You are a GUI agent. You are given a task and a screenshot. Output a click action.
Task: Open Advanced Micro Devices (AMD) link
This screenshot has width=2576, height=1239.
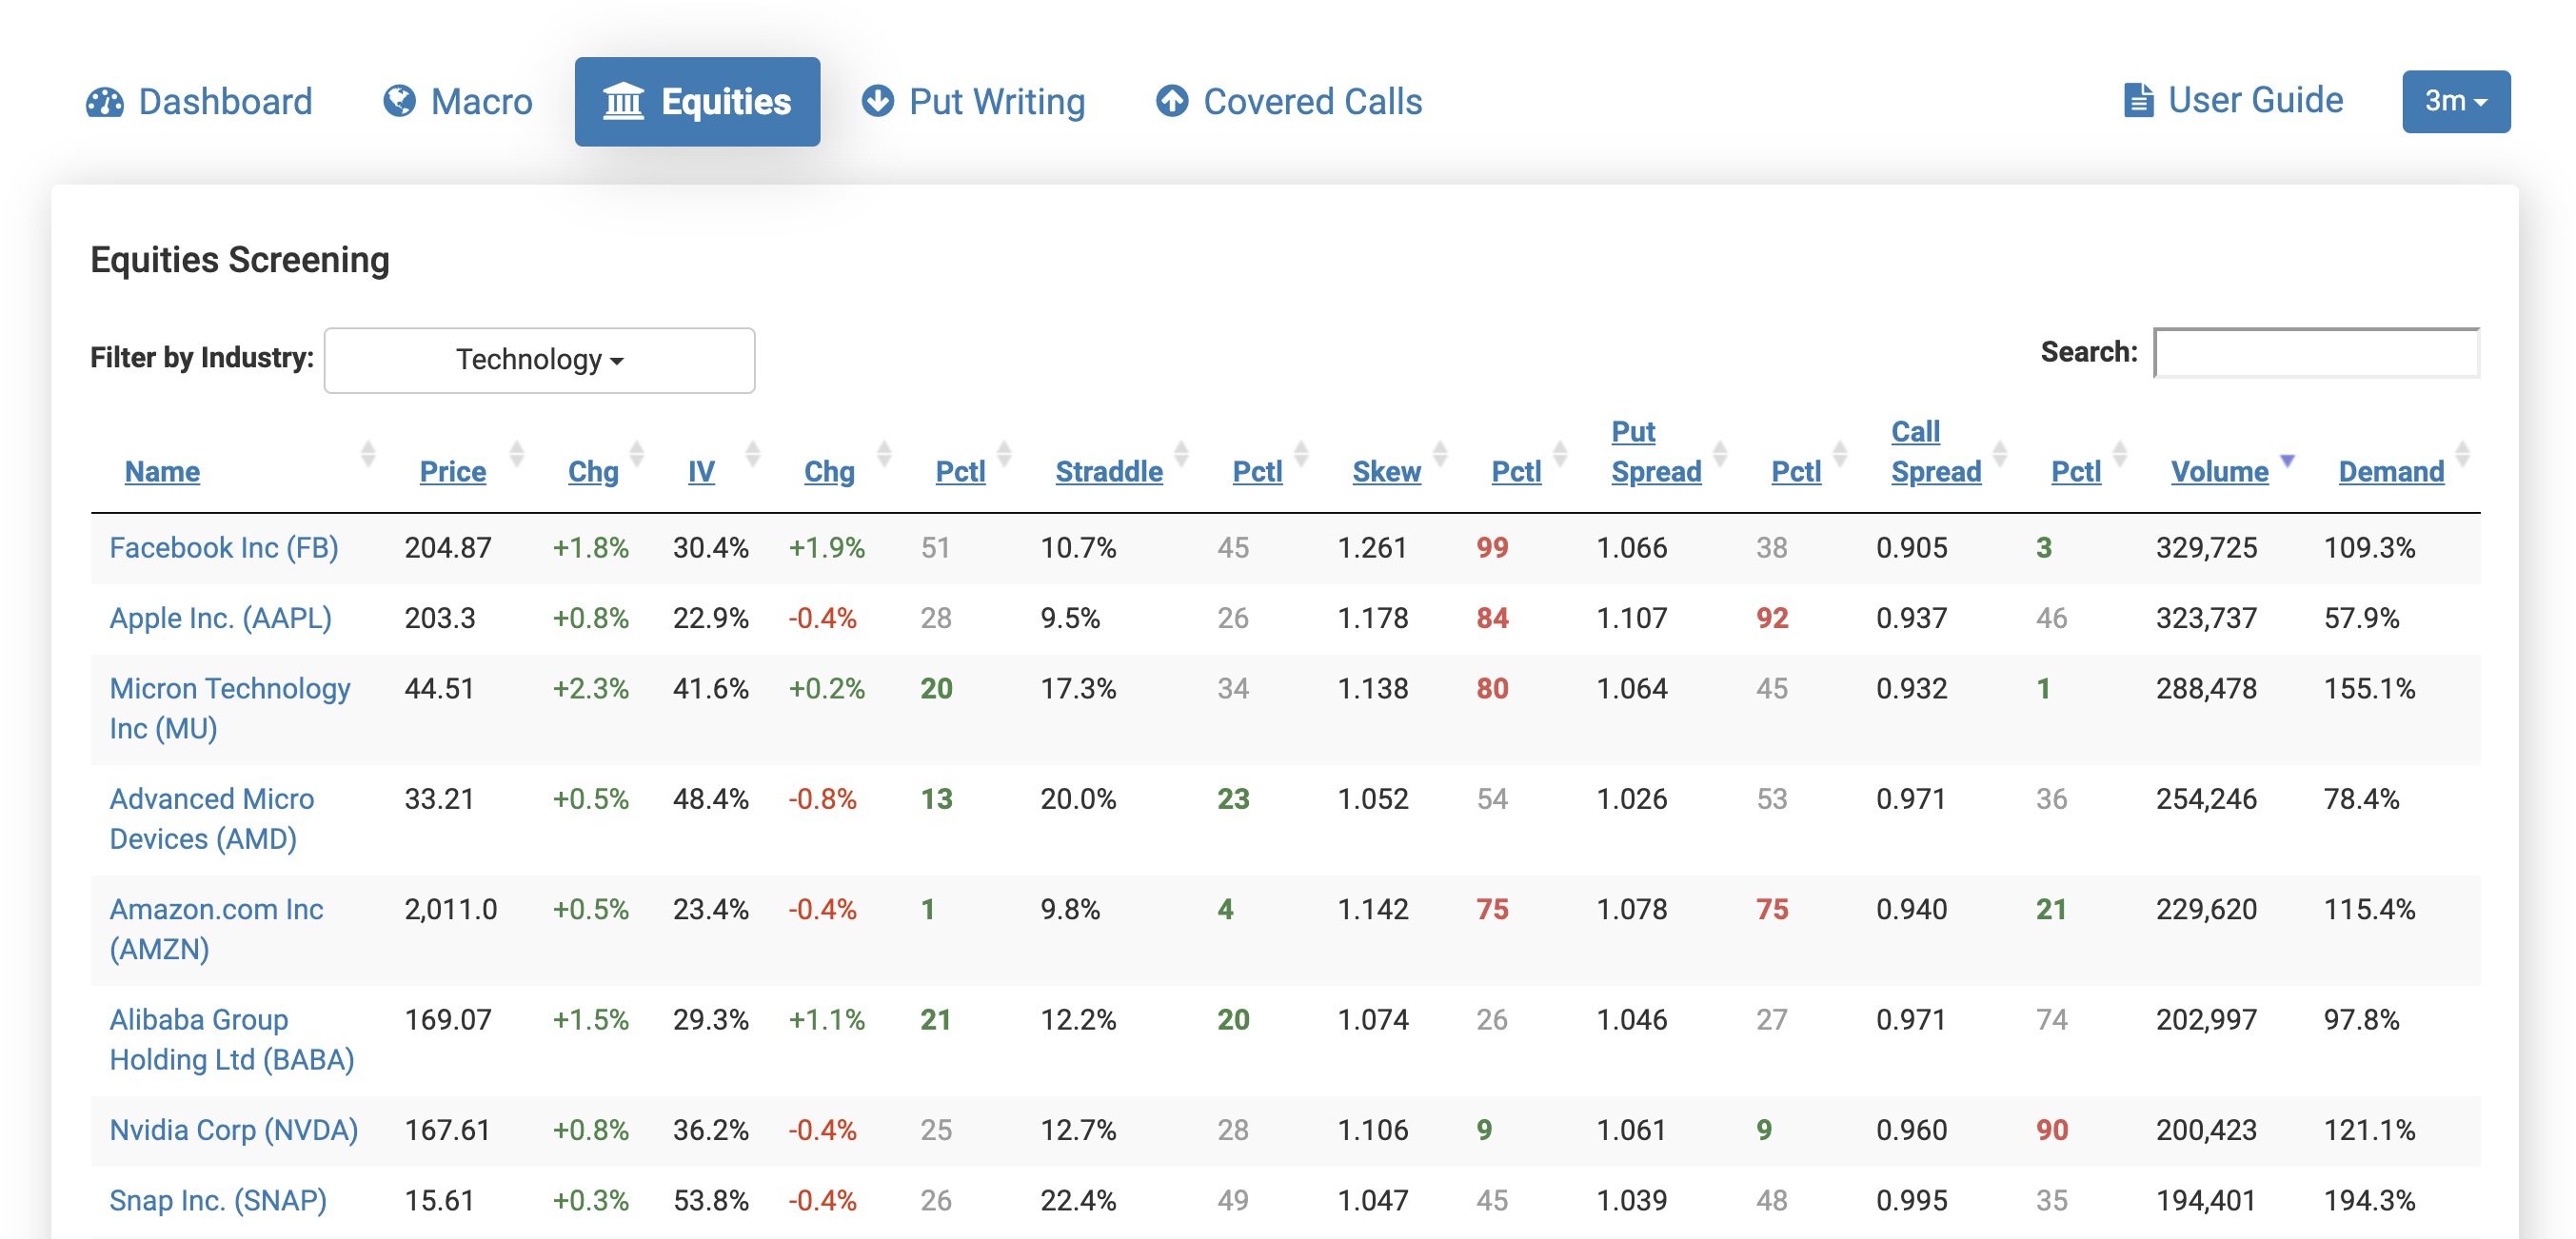click(x=212, y=819)
